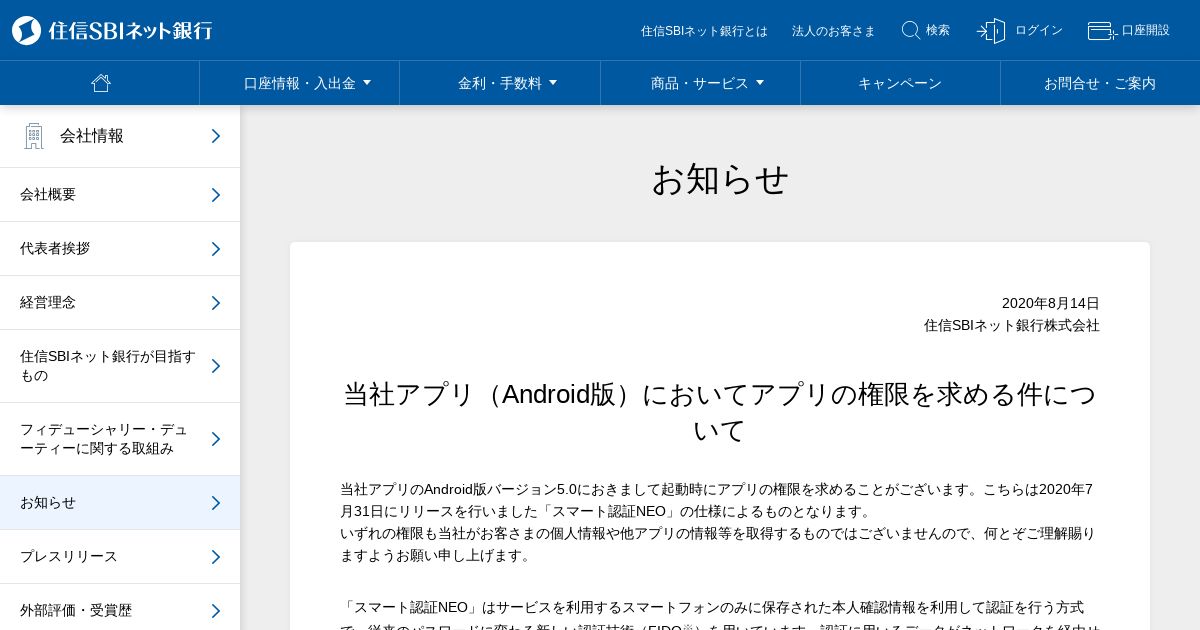Screen dimensions: 1200x630
Task: Click the account opening card icon
Action: tap(1102, 31)
